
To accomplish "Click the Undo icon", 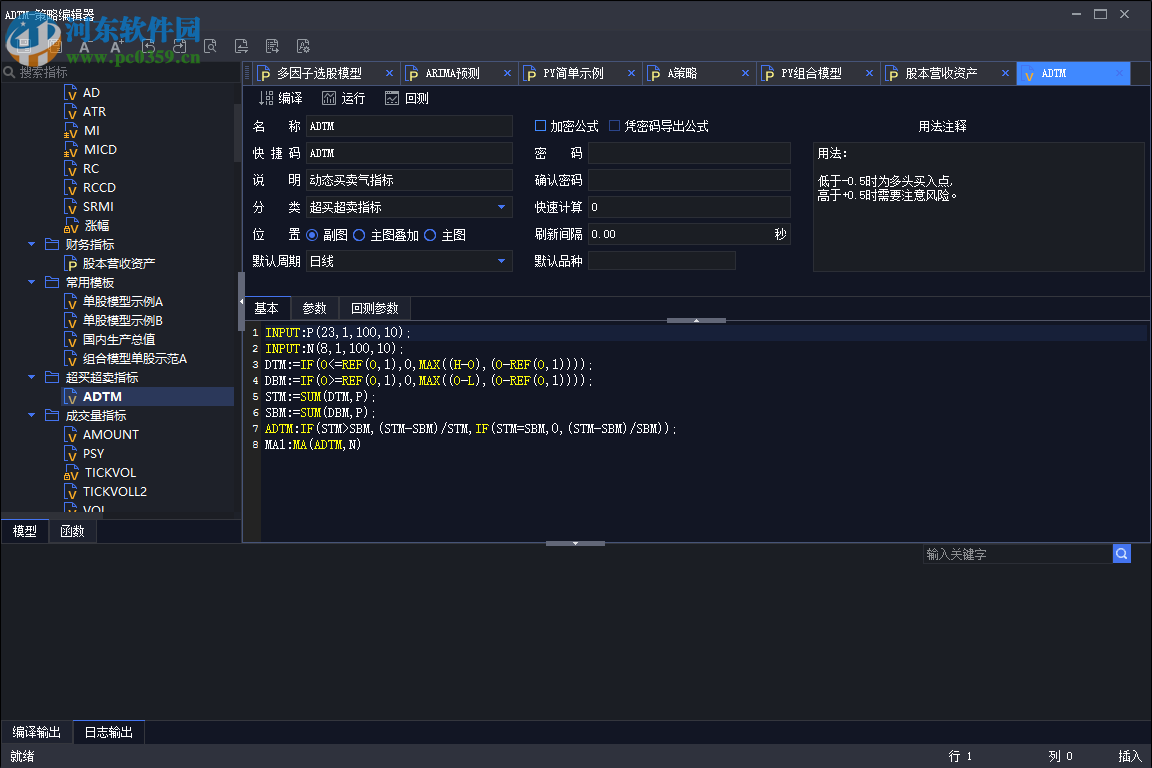I will coord(149,45).
